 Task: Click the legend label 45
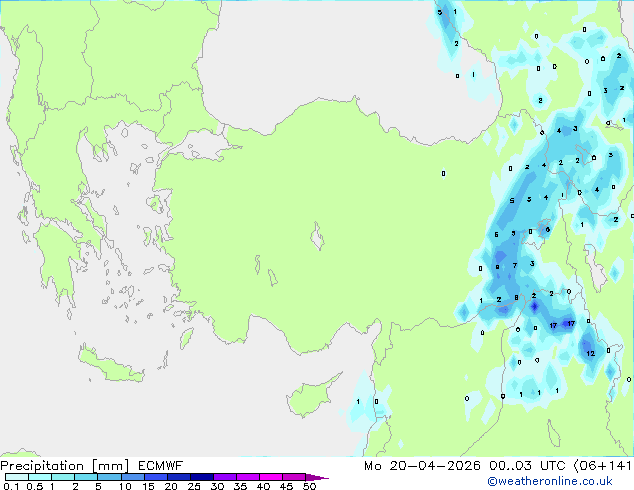point(286,486)
